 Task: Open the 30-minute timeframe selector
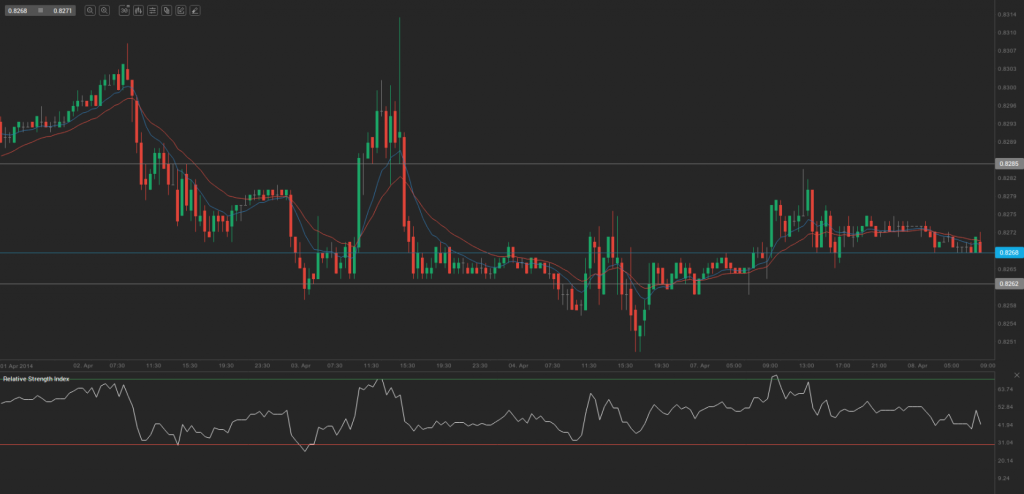(124, 10)
